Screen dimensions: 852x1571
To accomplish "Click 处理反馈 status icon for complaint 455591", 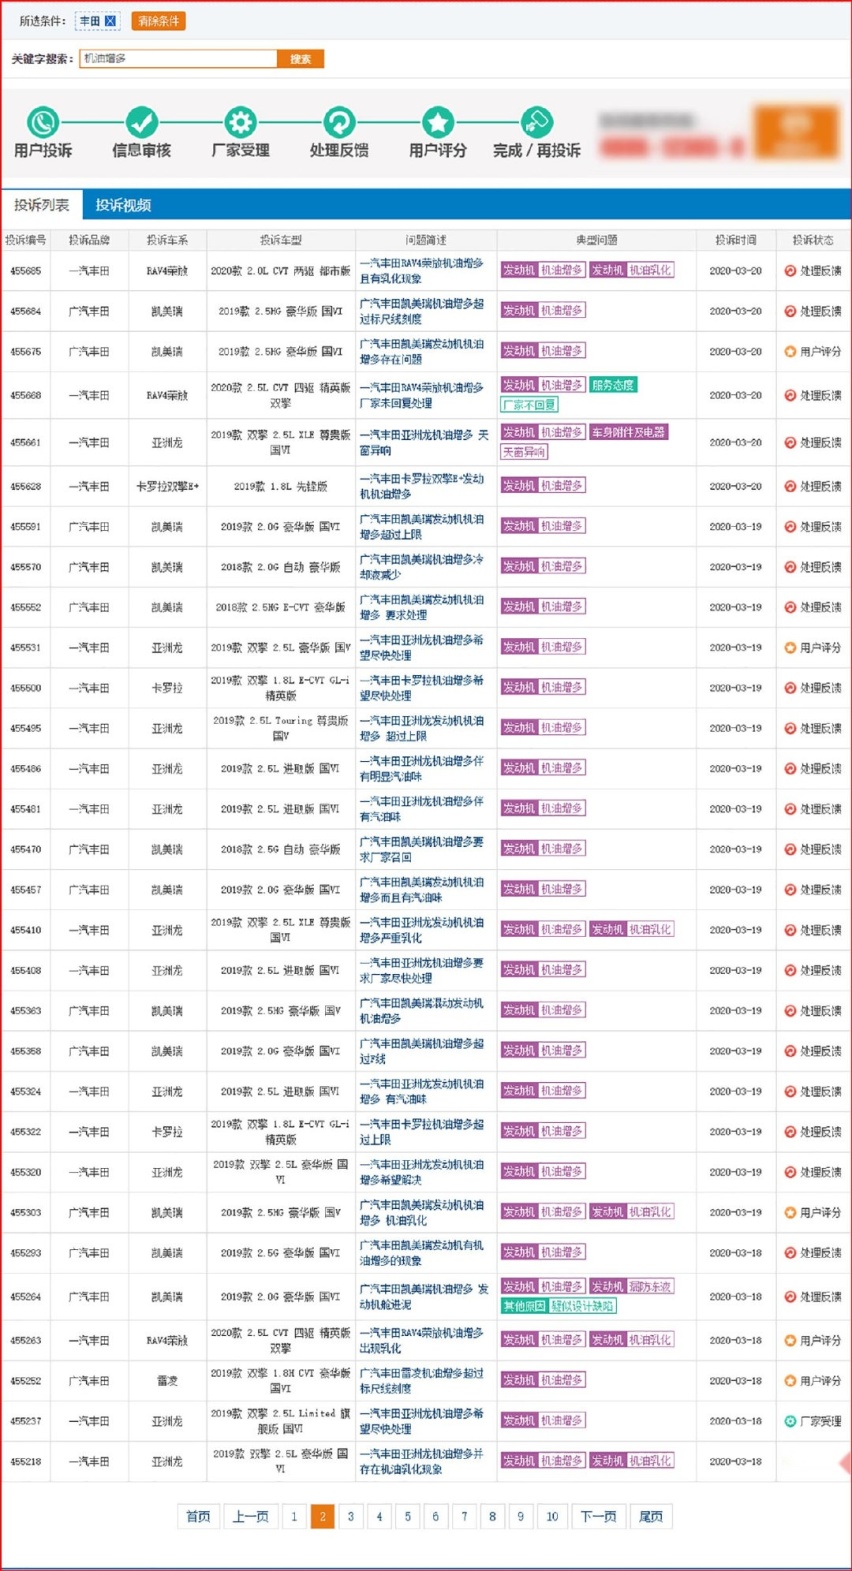I will click(790, 527).
